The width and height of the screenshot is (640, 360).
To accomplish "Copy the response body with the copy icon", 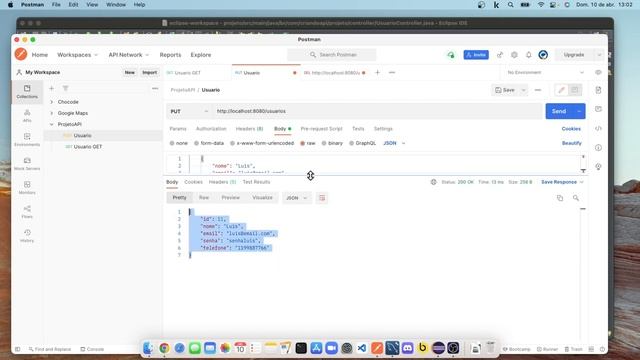I will click(560, 198).
